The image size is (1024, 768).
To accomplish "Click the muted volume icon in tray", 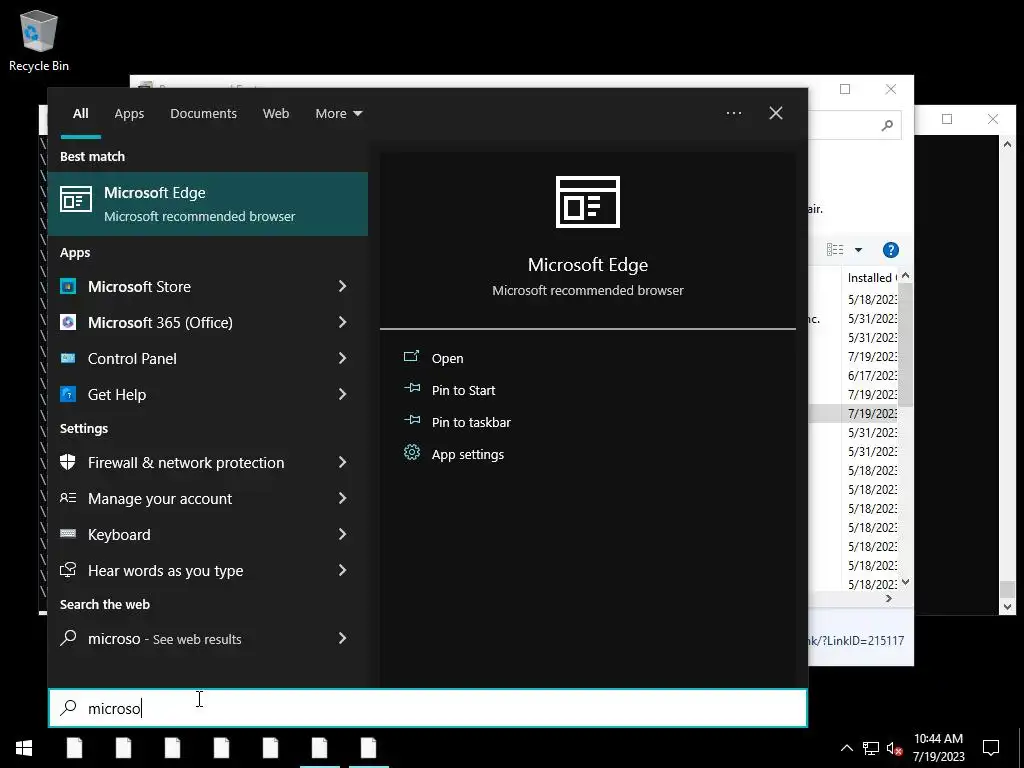I will click(894, 748).
